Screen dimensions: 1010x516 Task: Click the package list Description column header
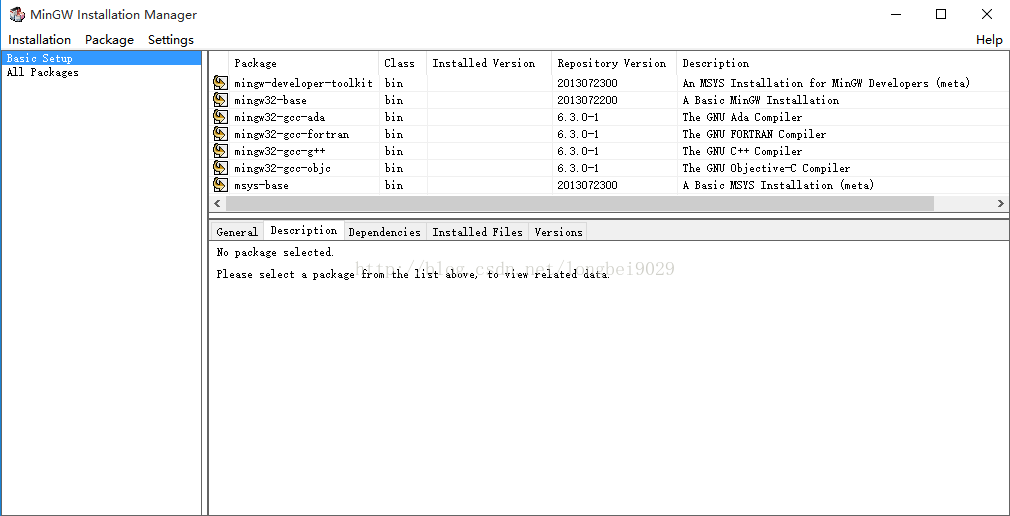point(843,63)
